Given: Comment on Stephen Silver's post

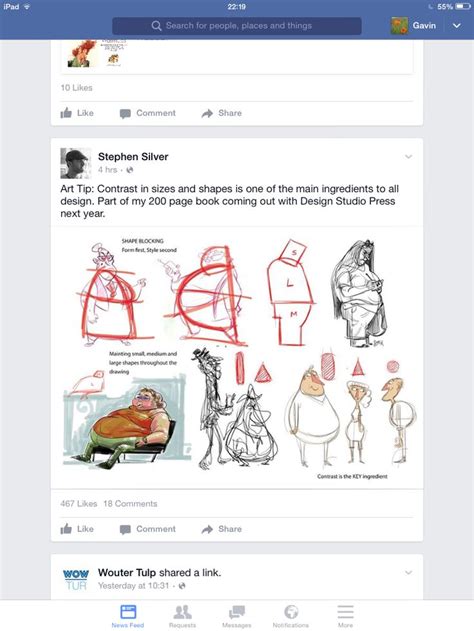Looking at the screenshot, I should pyautogui.click(x=148, y=529).
